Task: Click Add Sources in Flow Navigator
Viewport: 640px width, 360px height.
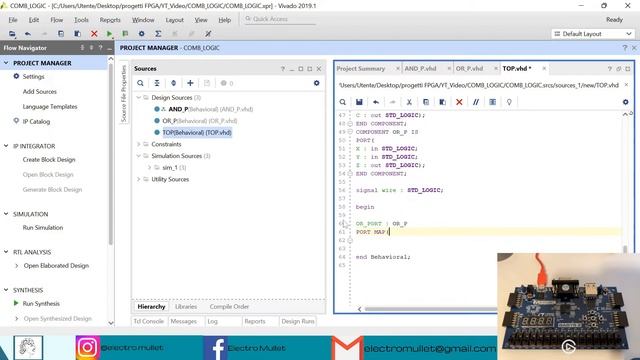Action: (40, 92)
